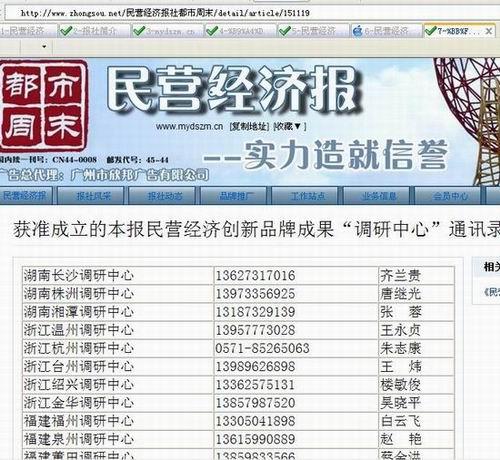
Task: Click the 复制地址 link in the banner
Action: (250, 126)
